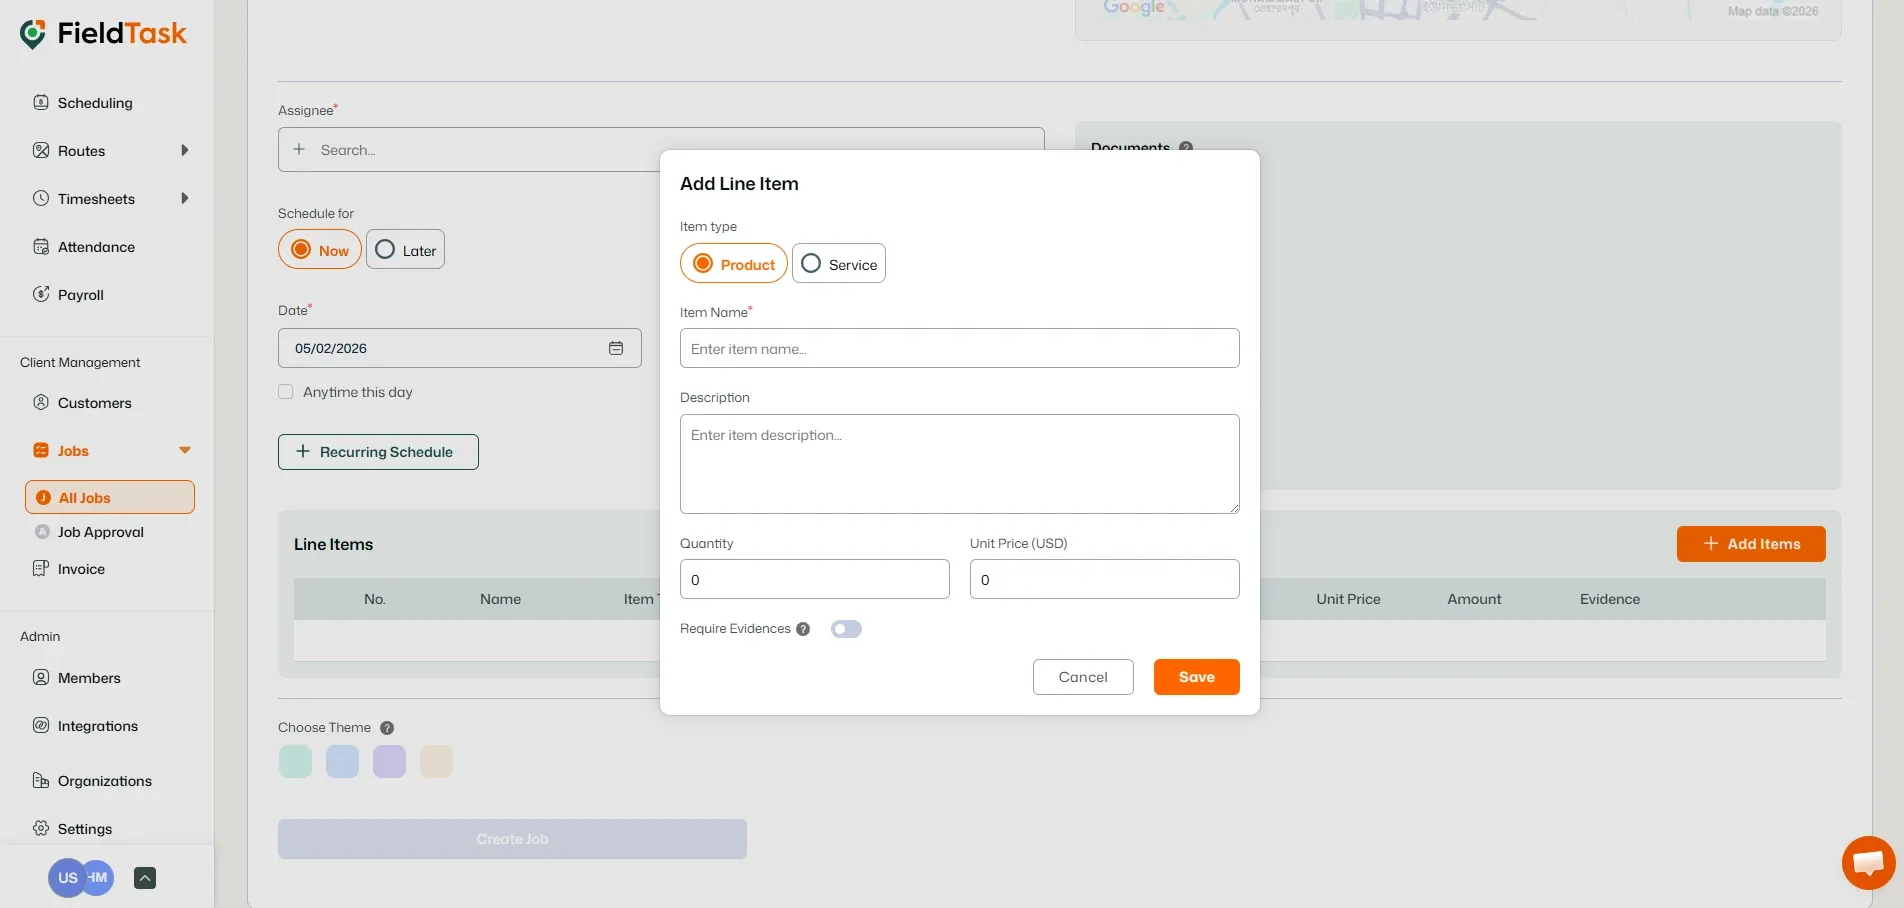Expand the Routes sidebar entry
1904x908 pixels.
(185, 150)
